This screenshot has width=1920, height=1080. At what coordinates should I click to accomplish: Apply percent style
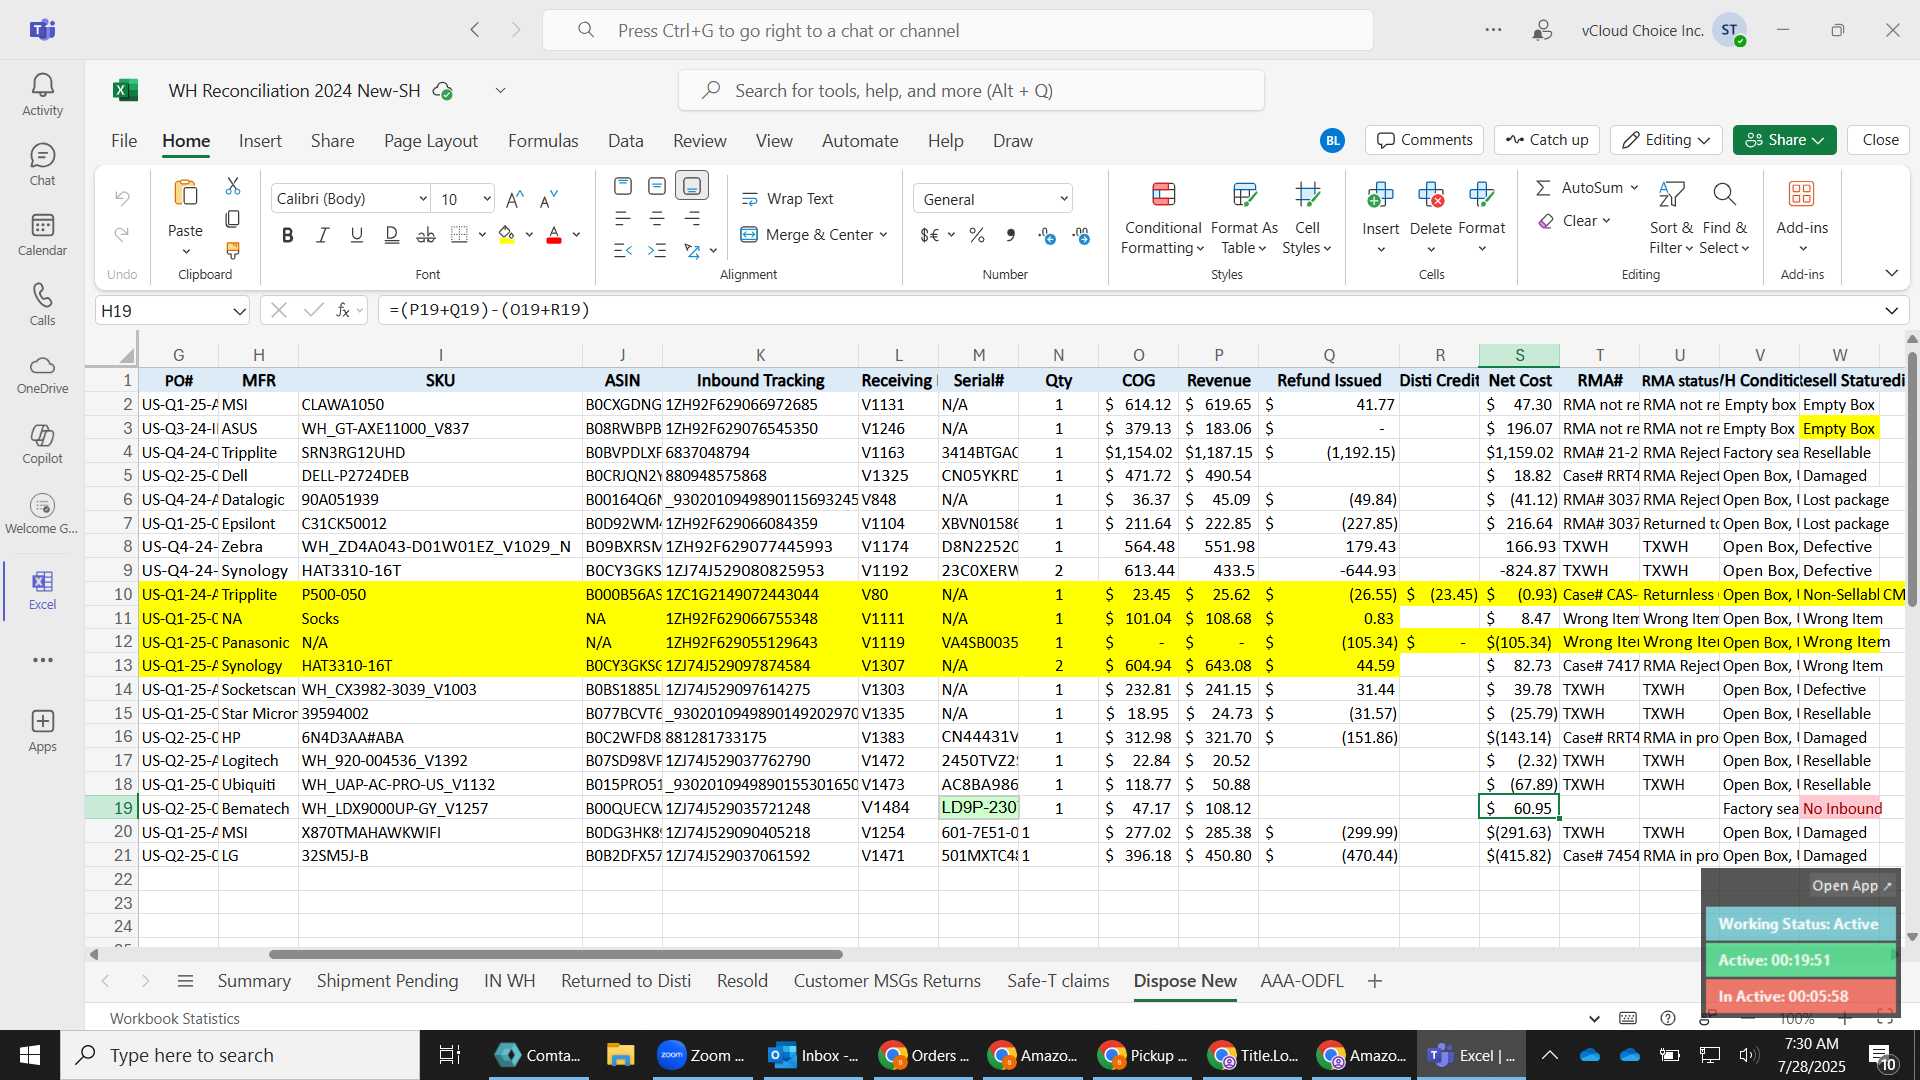[977, 235]
